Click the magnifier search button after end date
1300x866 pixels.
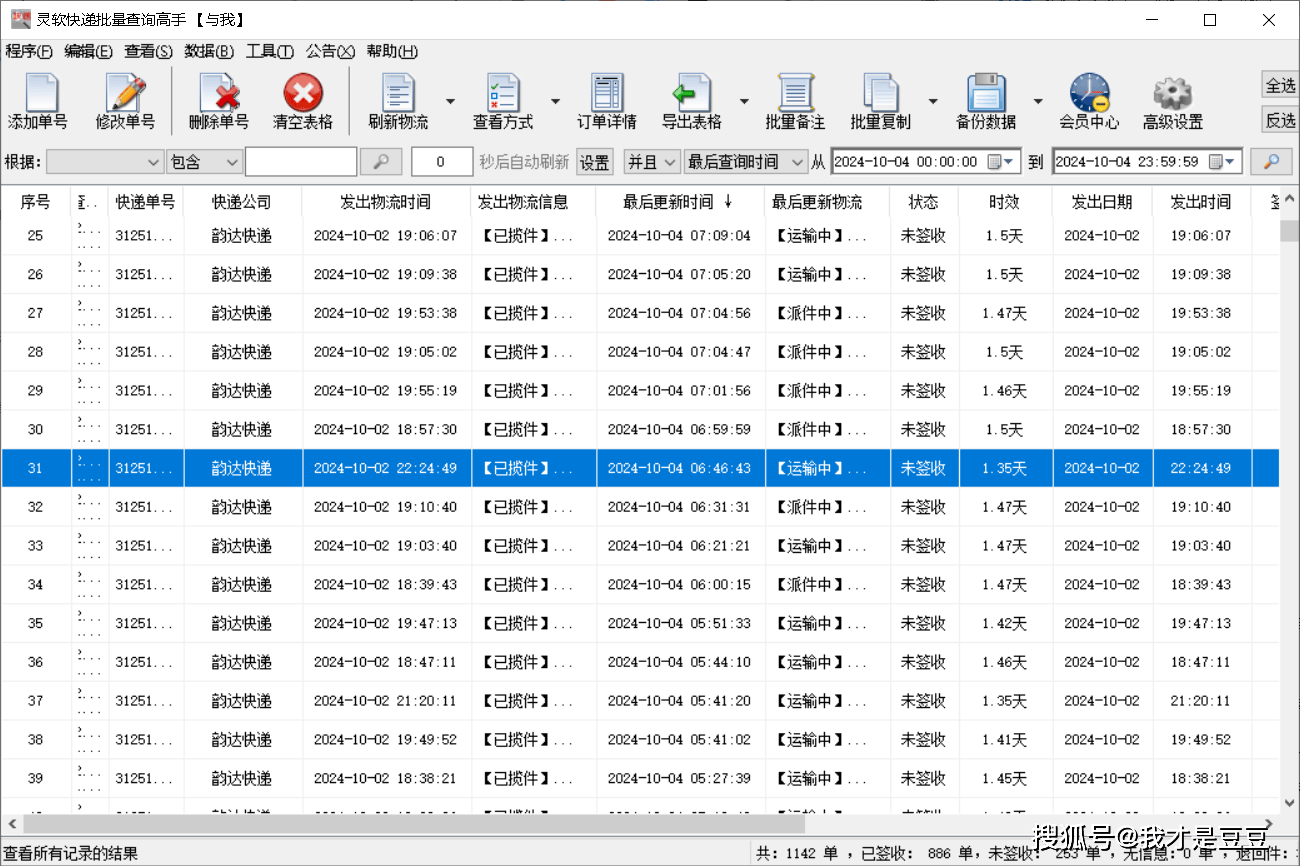coord(1271,161)
